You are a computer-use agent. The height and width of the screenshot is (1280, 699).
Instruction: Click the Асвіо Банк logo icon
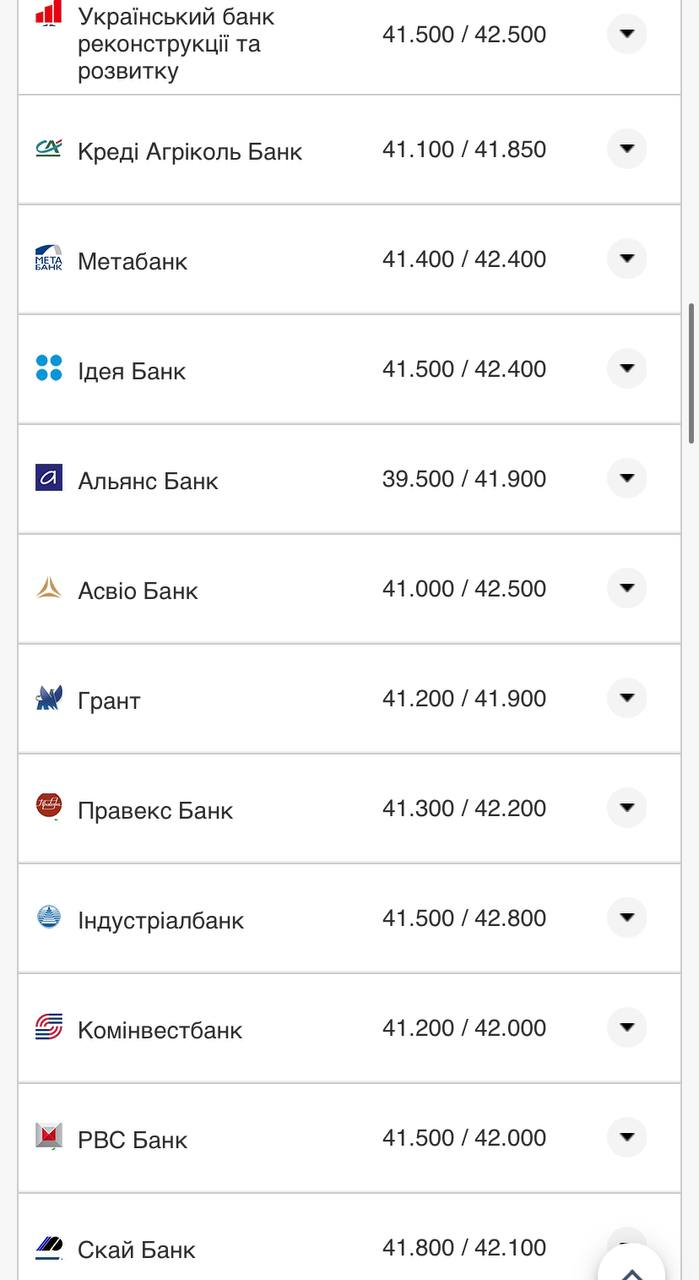[48, 588]
